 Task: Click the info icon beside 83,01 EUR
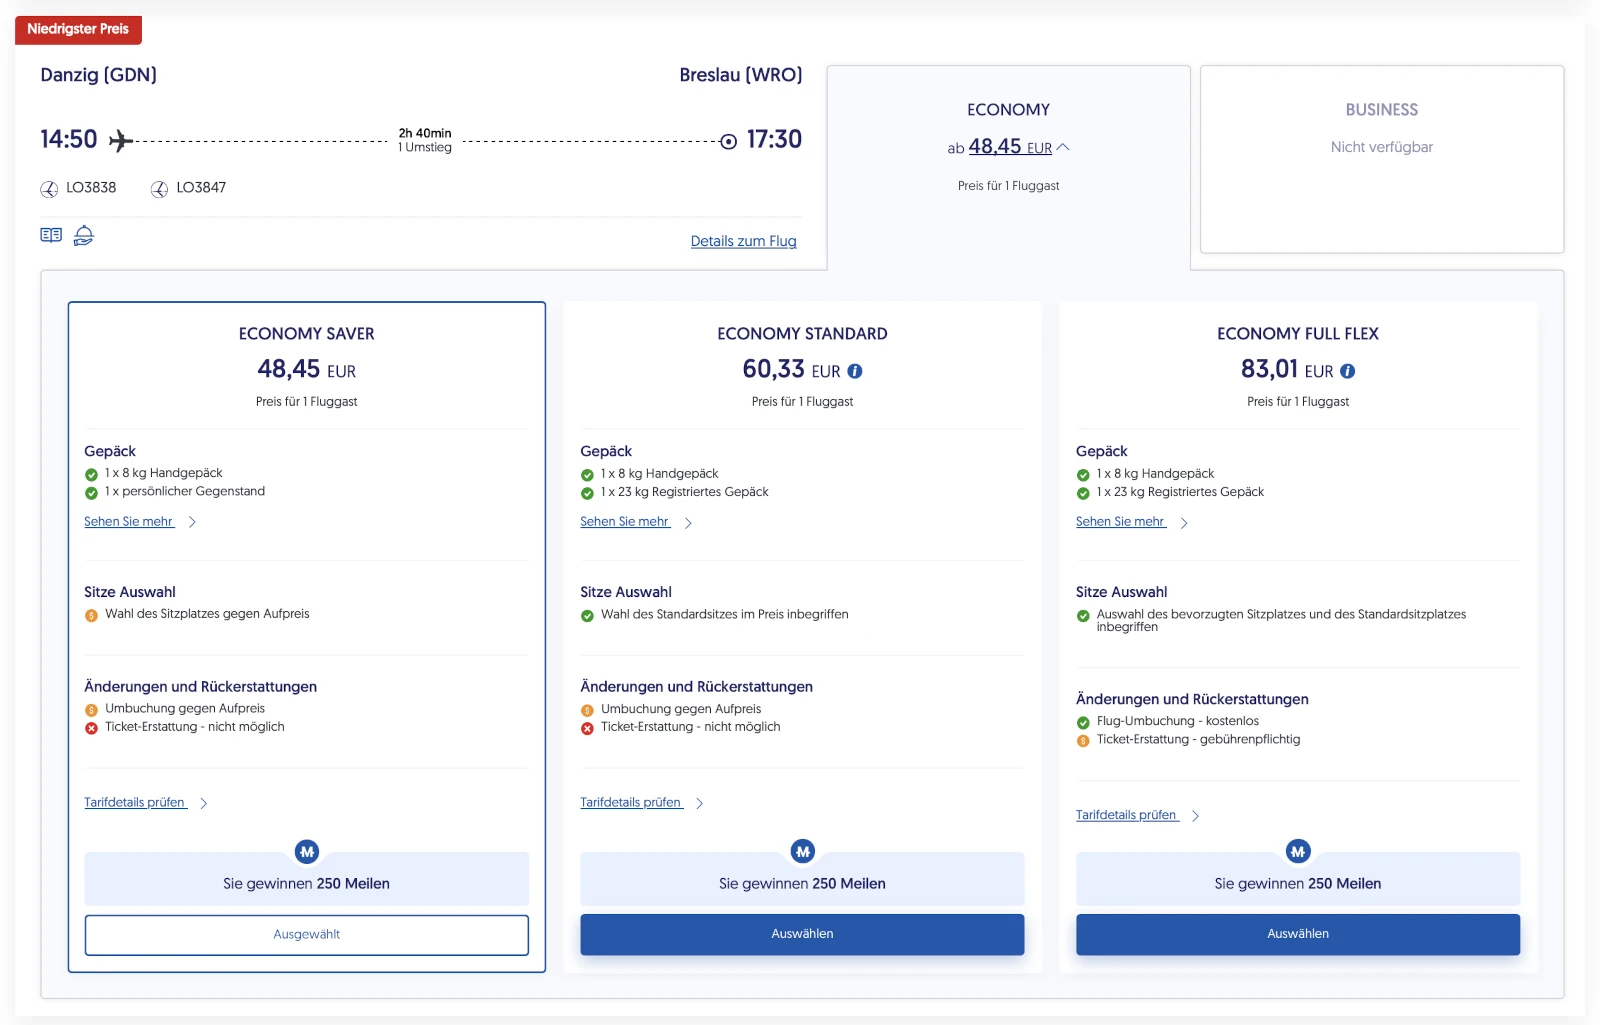1348,371
